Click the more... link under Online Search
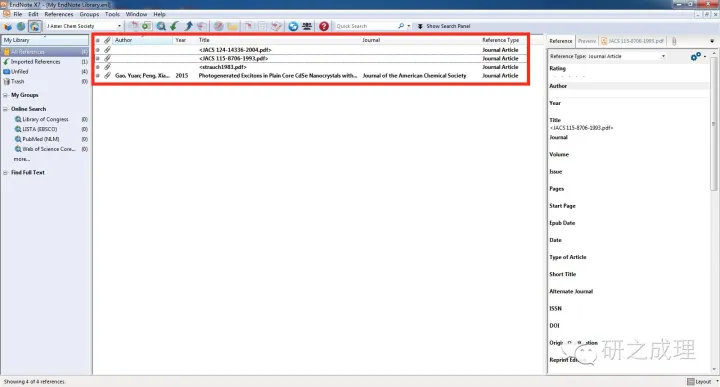 point(22,159)
